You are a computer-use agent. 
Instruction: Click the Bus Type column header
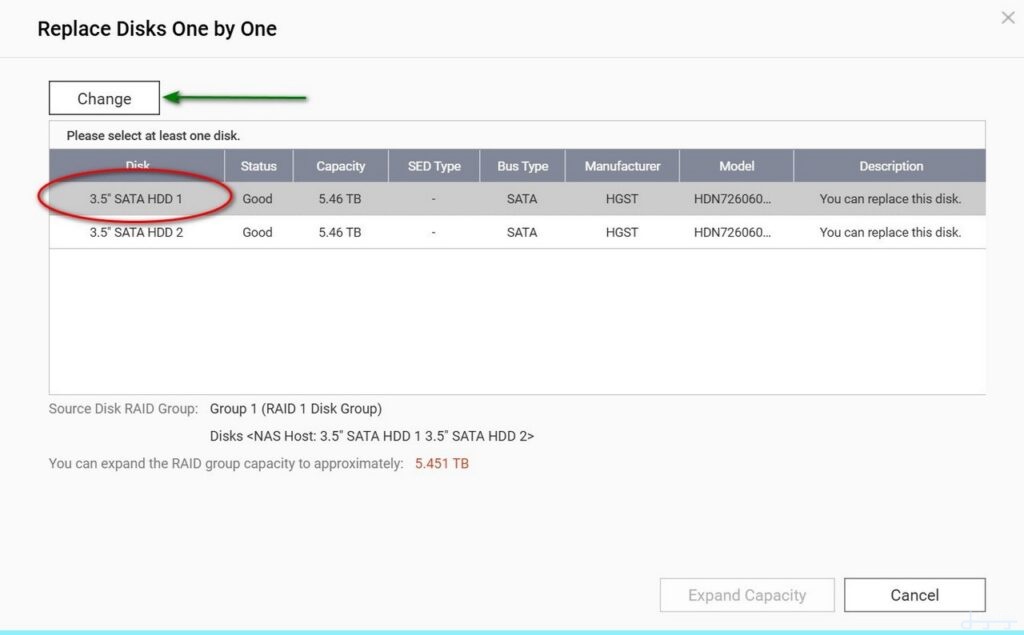(522, 166)
